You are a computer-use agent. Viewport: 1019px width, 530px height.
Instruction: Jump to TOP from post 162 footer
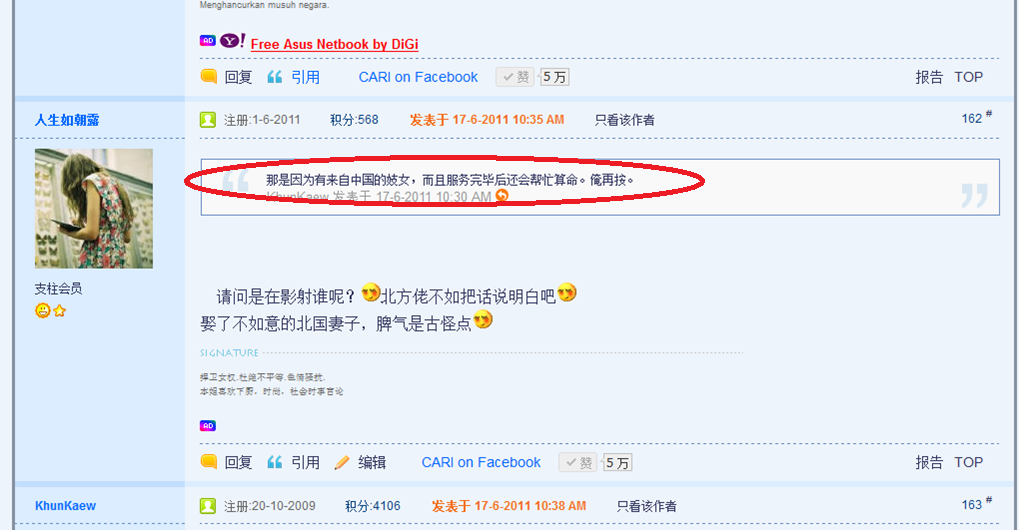pos(968,462)
